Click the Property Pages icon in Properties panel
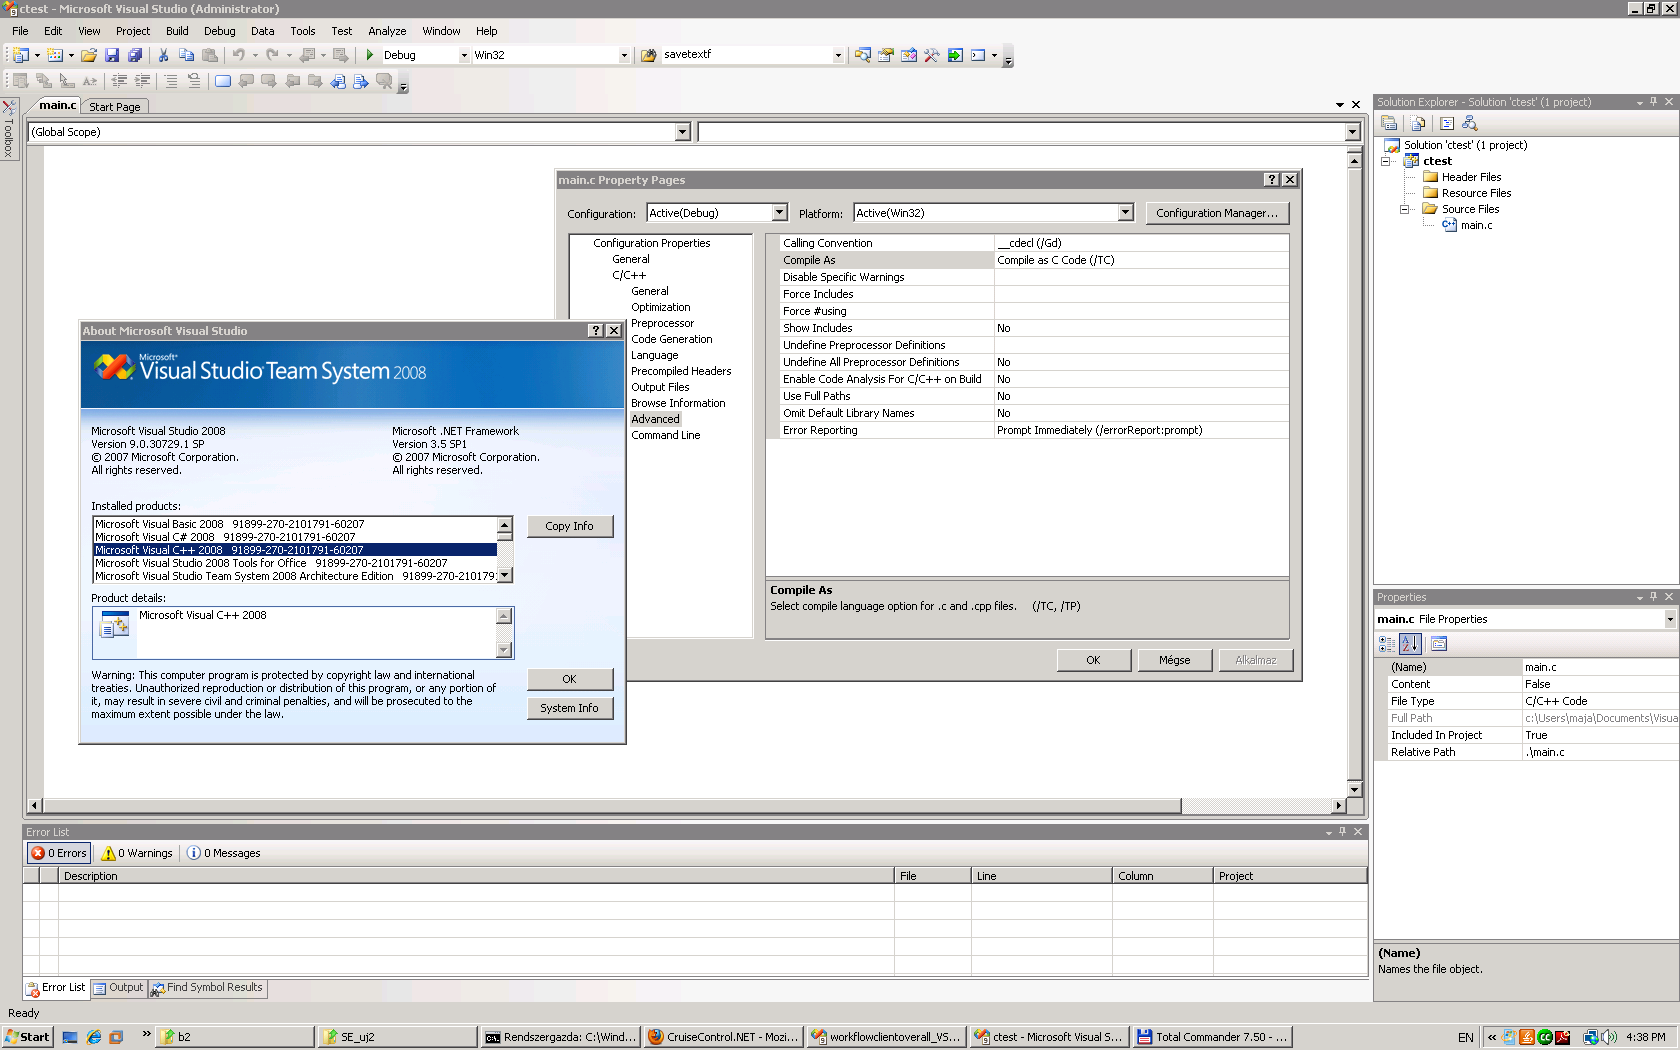Image resolution: width=1680 pixels, height=1050 pixels. pyautogui.click(x=1439, y=644)
